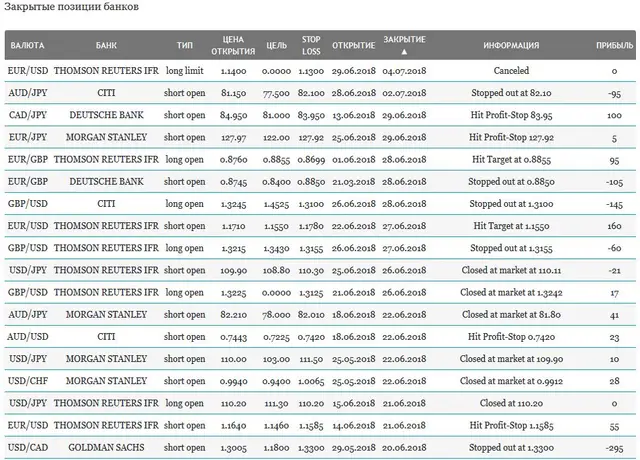640x460 pixels.
Task: Sort by ТИП column header
Action: (184, 45)
